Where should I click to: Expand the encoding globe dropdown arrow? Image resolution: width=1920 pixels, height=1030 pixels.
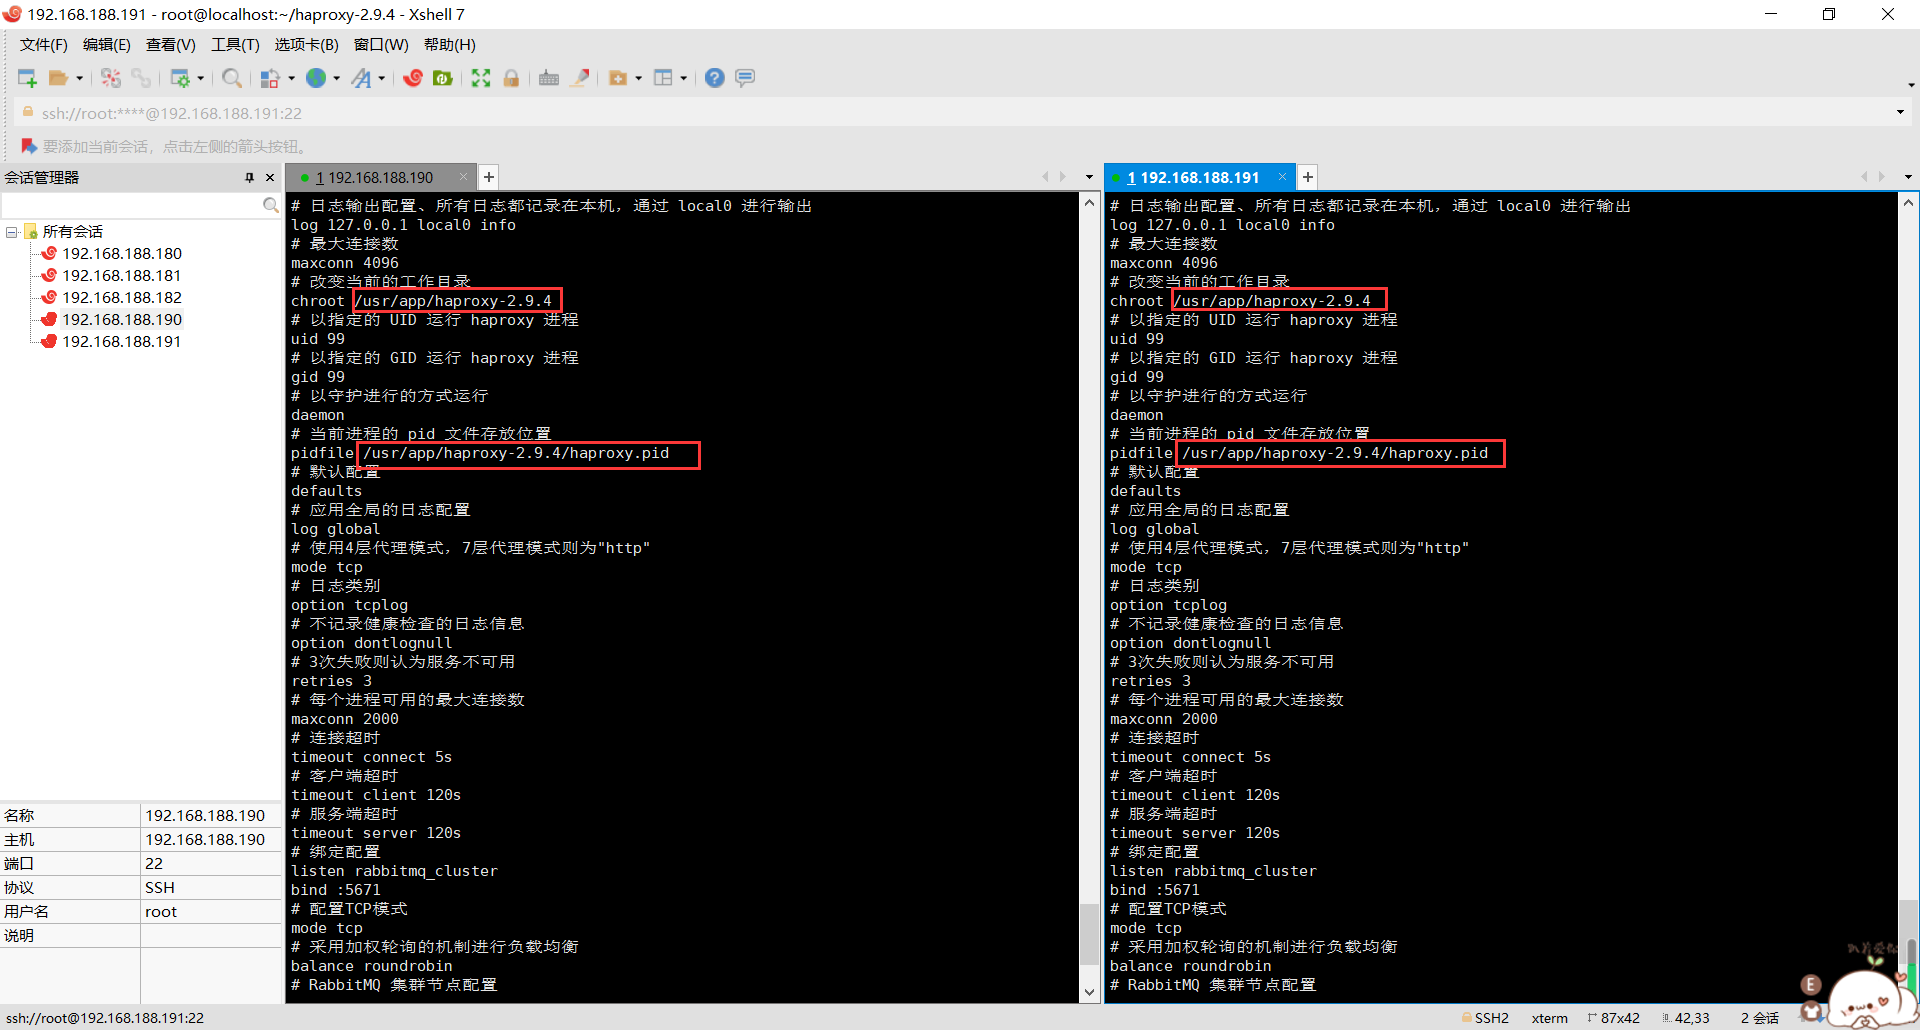click(337, 78)
